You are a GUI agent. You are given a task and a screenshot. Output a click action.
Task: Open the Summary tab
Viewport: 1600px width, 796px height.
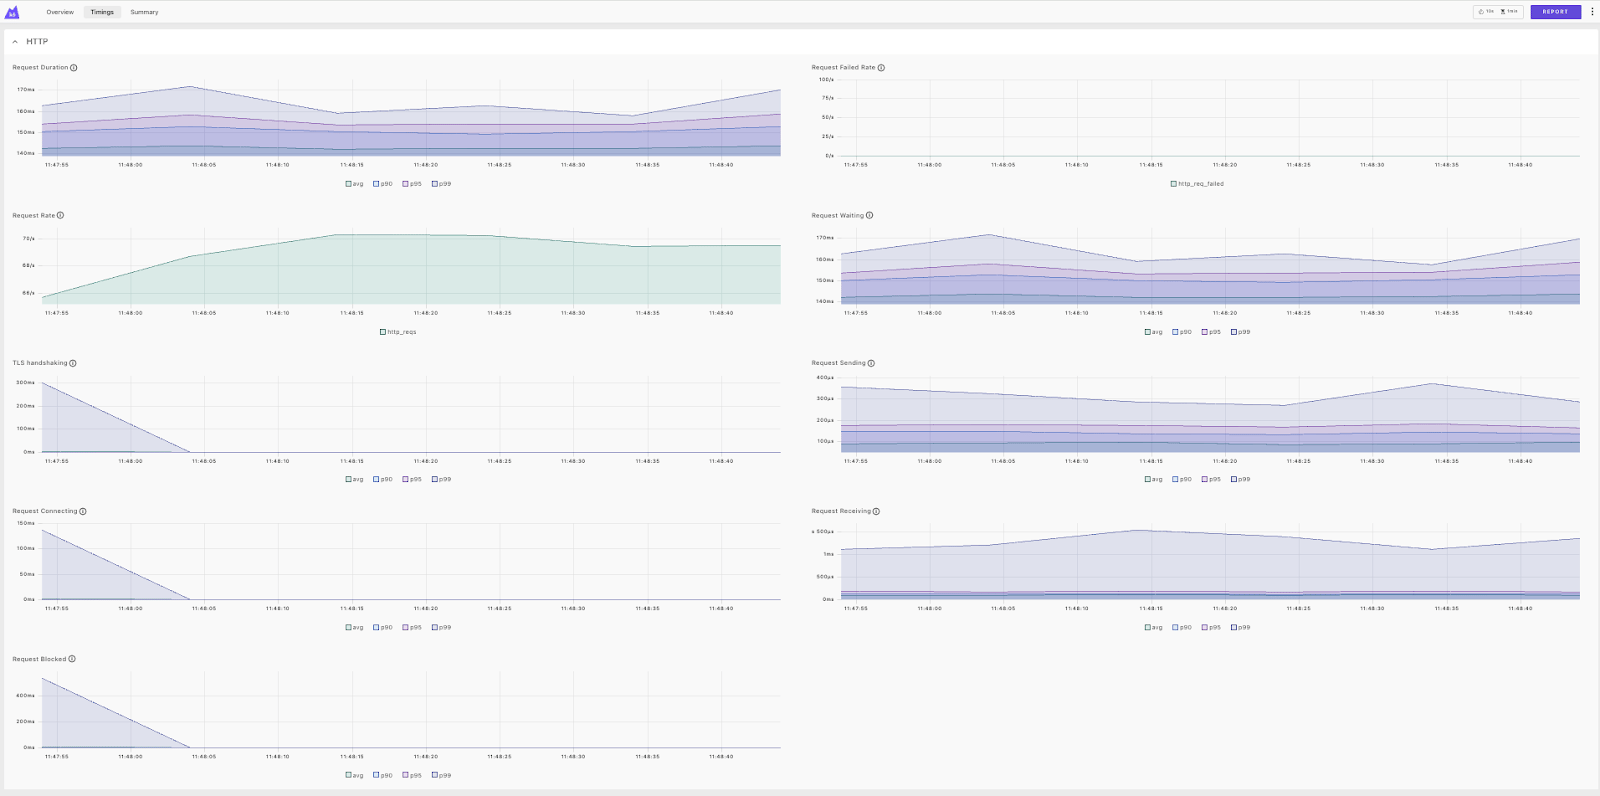pyautogui.click(x=144, y=12)
